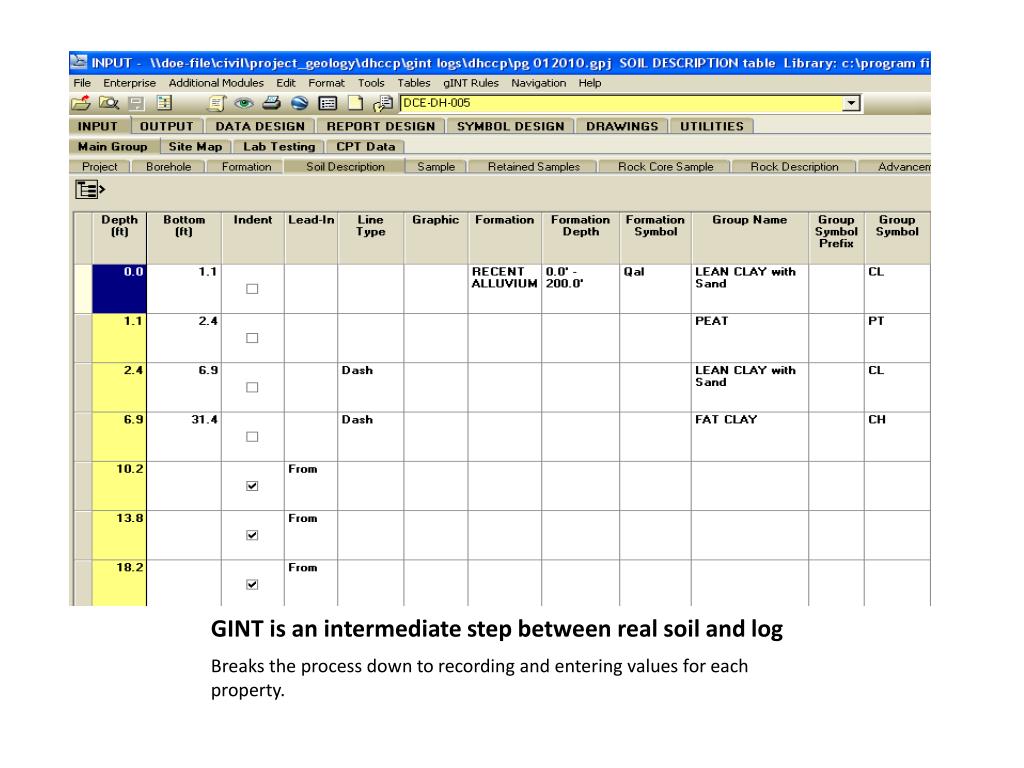The image size is (1024, 768).
Task: Toggle Indent checkbox for depth 6.9 row
Action: click(252, 436)
